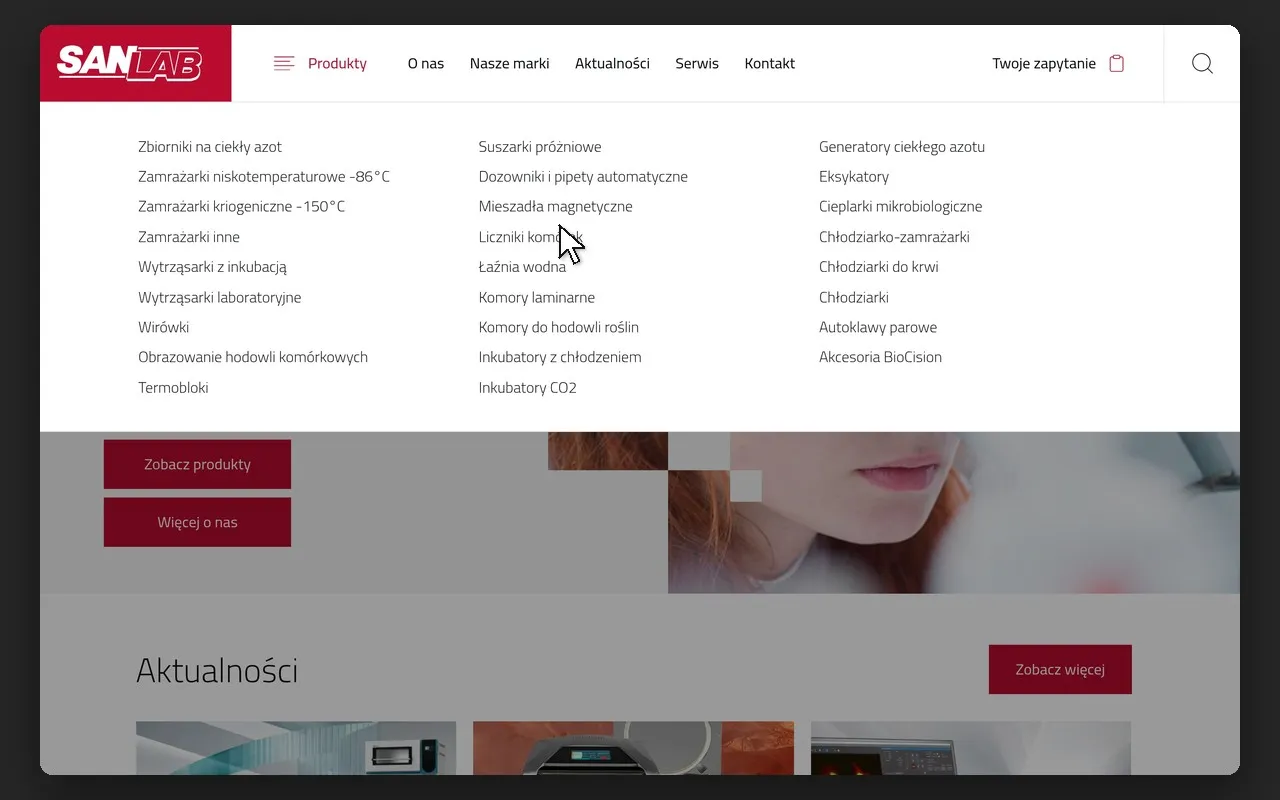The image size is (1280, 800).
Task: Select Cieplarki mikrobiologiczne
Action: (901, 207)
